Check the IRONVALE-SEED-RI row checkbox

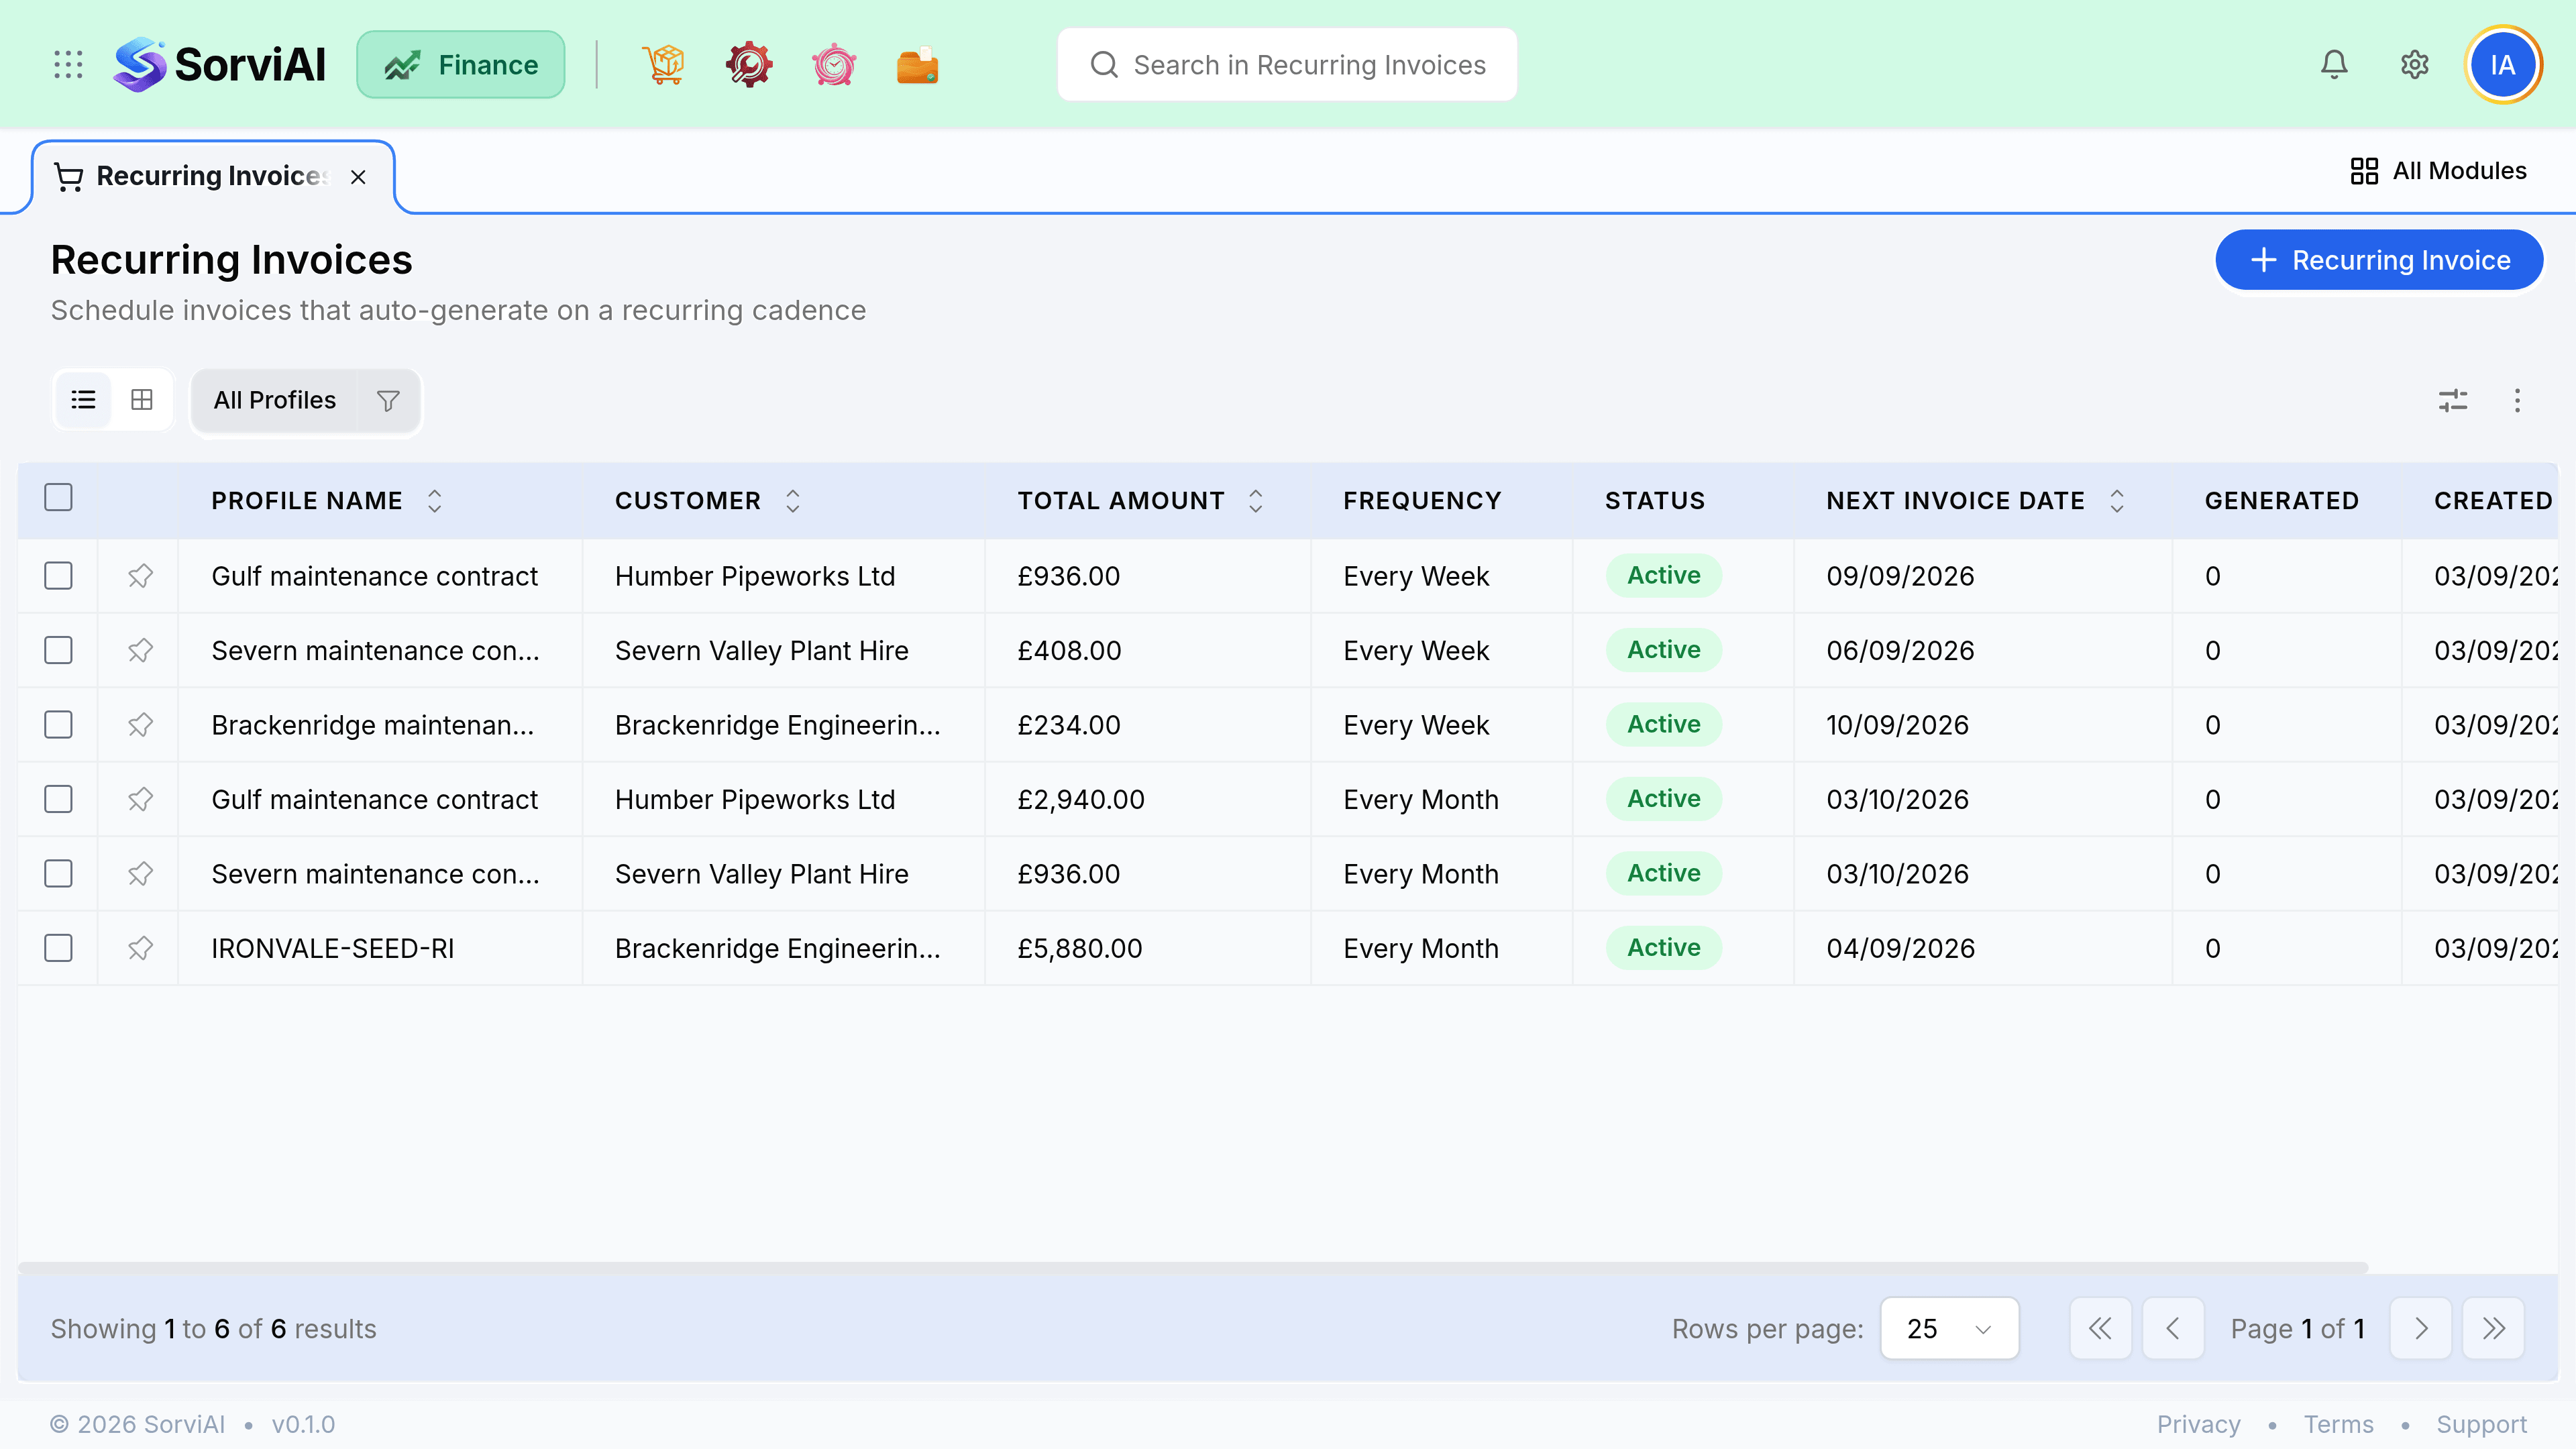click(58, 948)
